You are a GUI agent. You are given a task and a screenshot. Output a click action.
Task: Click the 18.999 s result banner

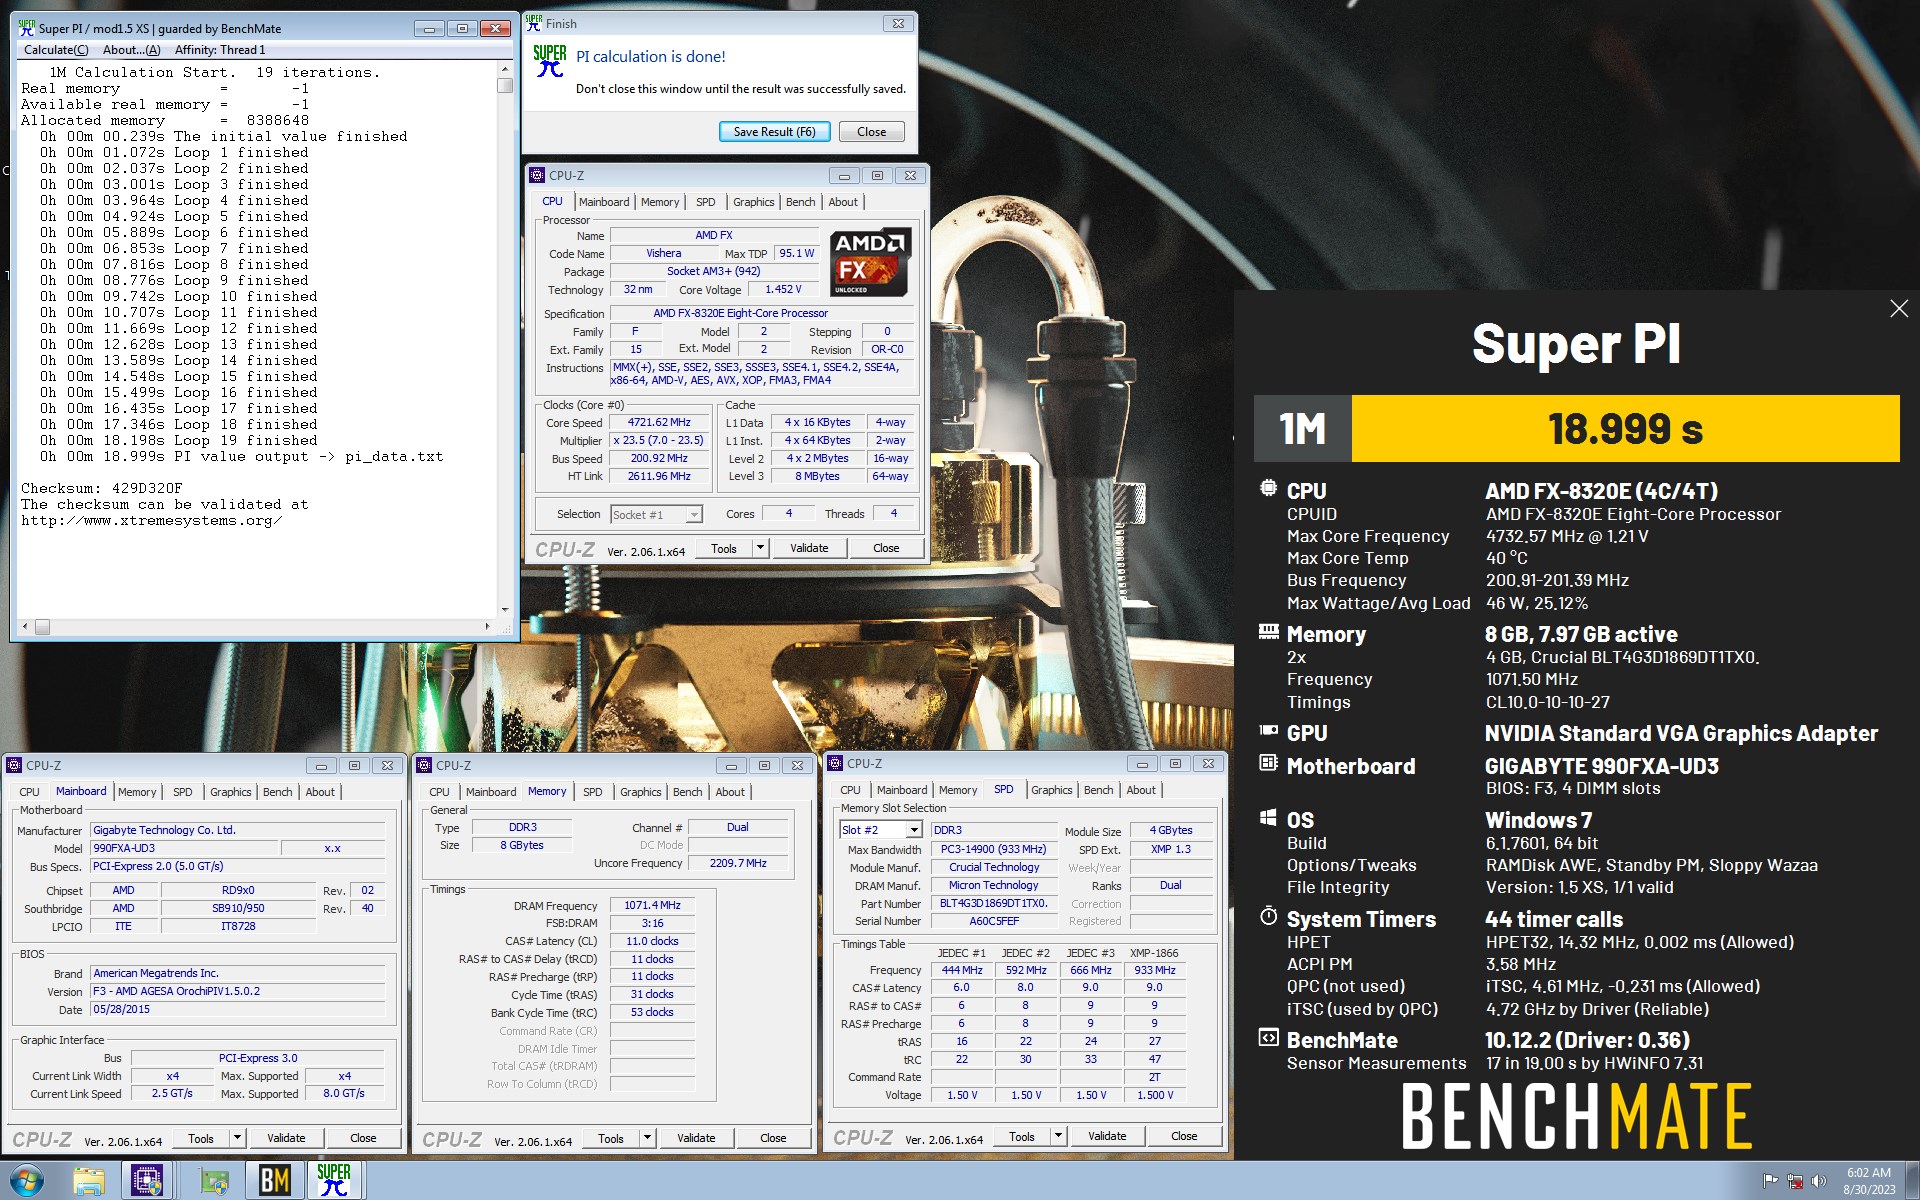pyautogui.click(x=1625, y=429)
